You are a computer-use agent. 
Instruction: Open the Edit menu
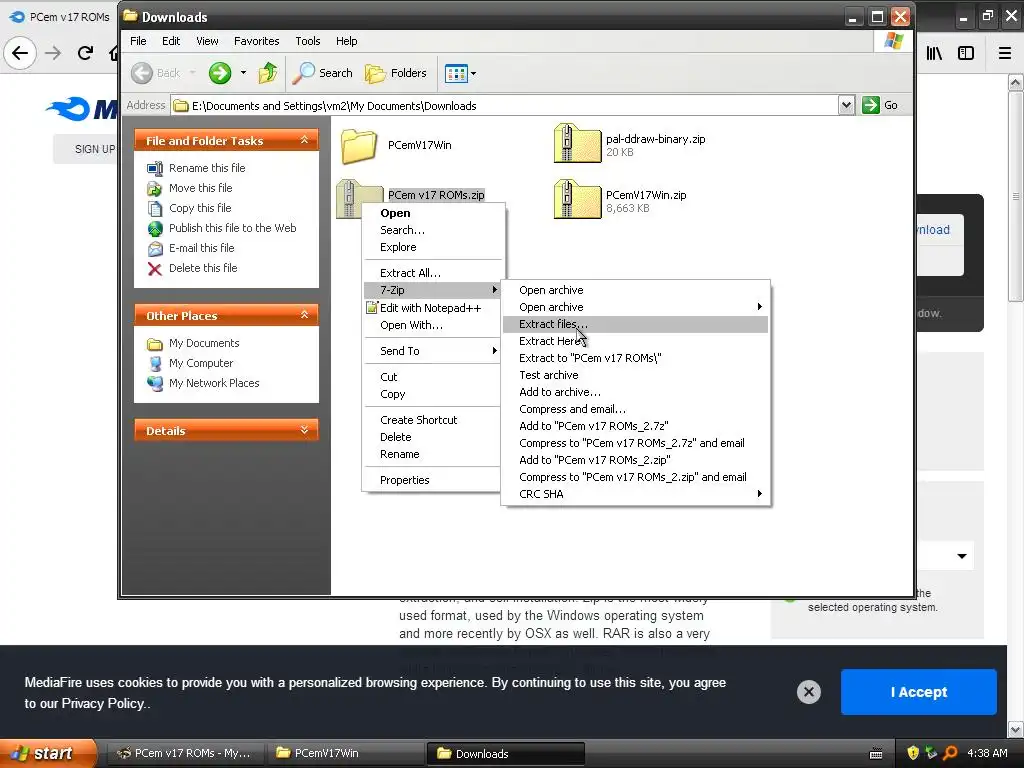tap(171, 41)
